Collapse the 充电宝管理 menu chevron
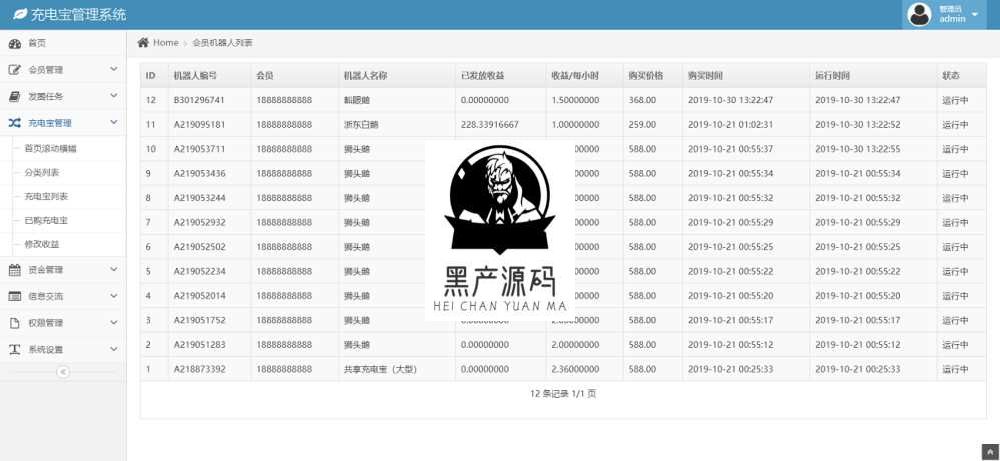1000x461 pixels. (114, 122)
